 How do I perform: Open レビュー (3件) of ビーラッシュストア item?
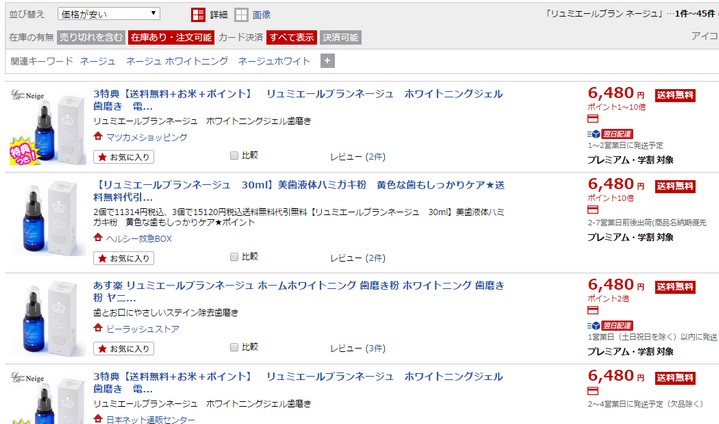(358, 348)
